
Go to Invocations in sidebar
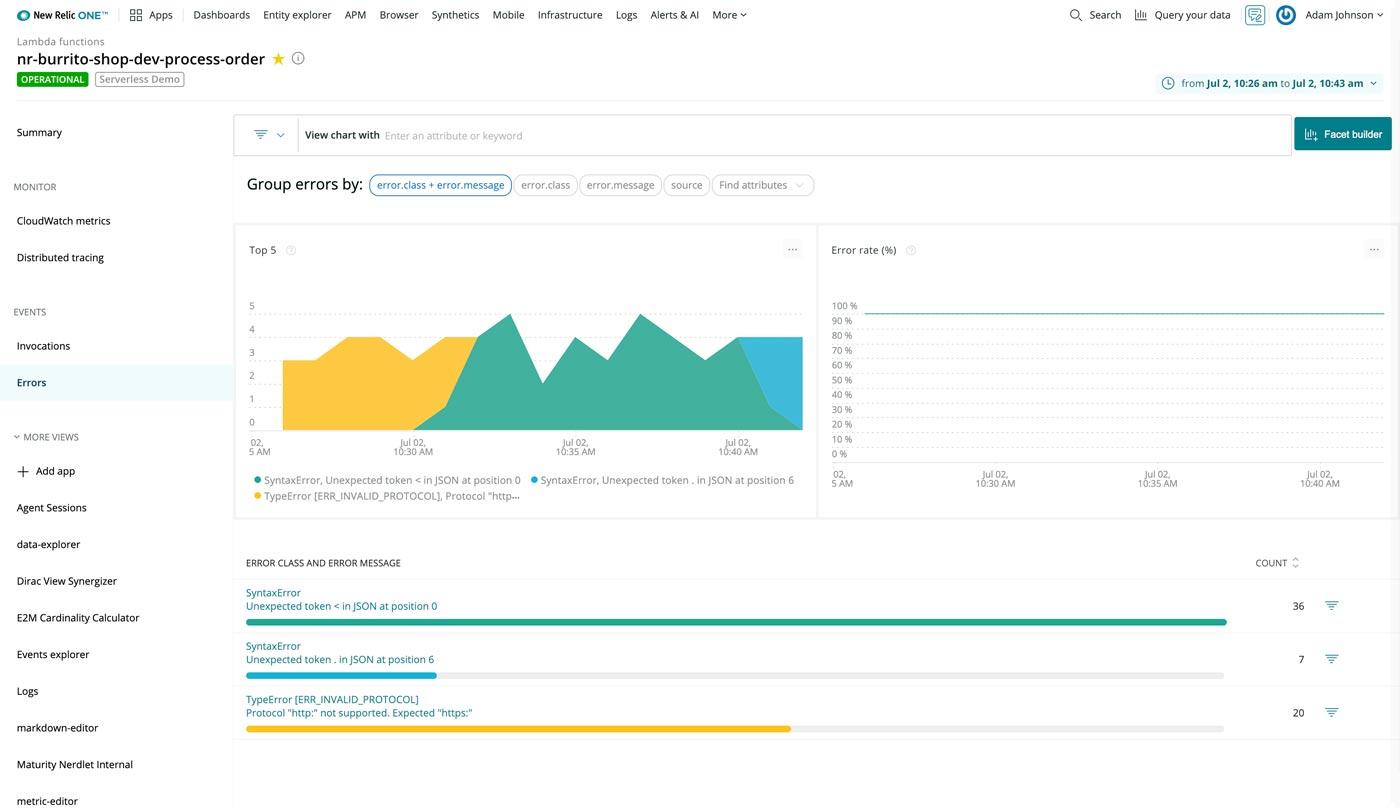point(43,346)
